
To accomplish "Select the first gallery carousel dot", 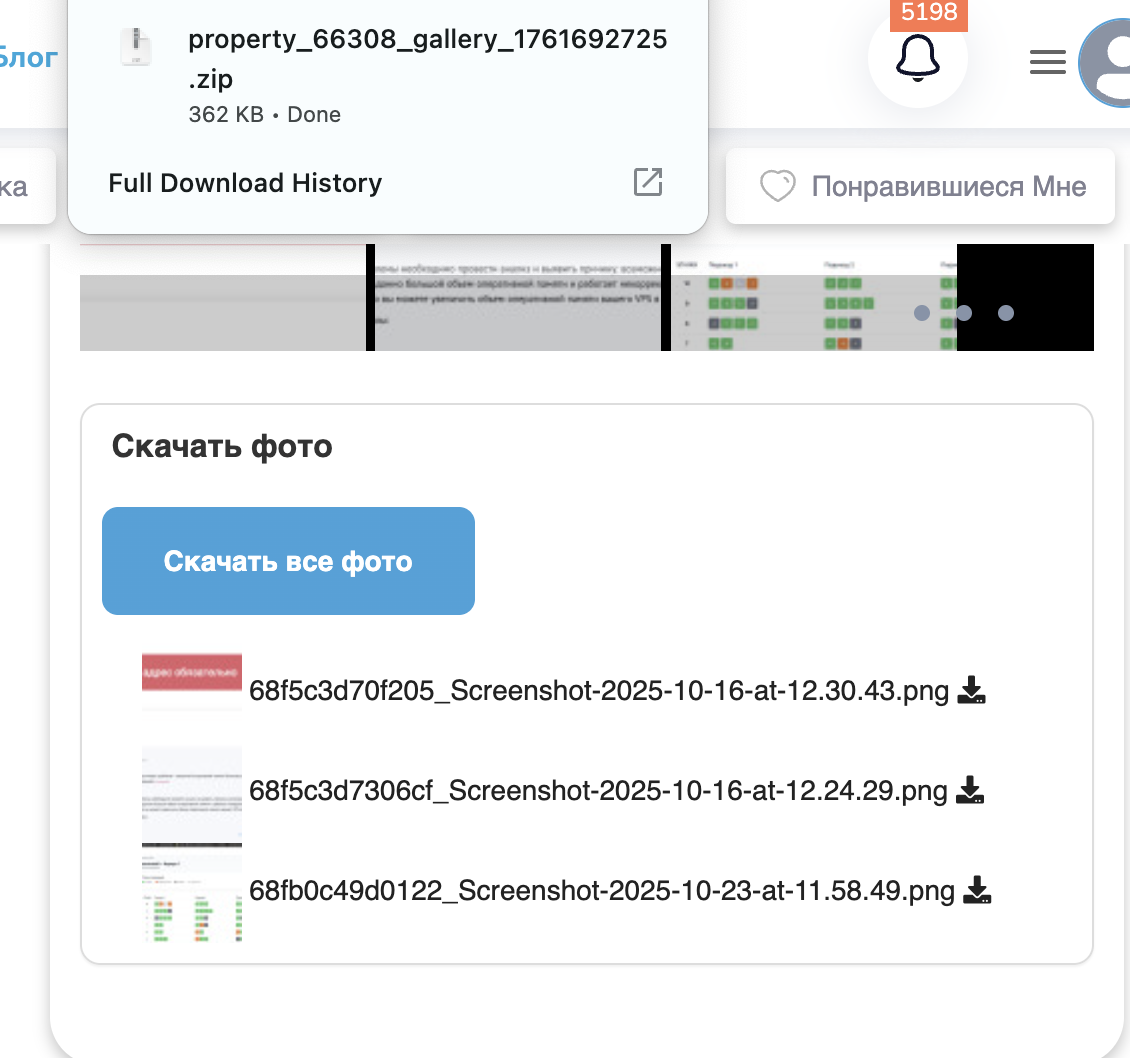I will tap(922, 313).
